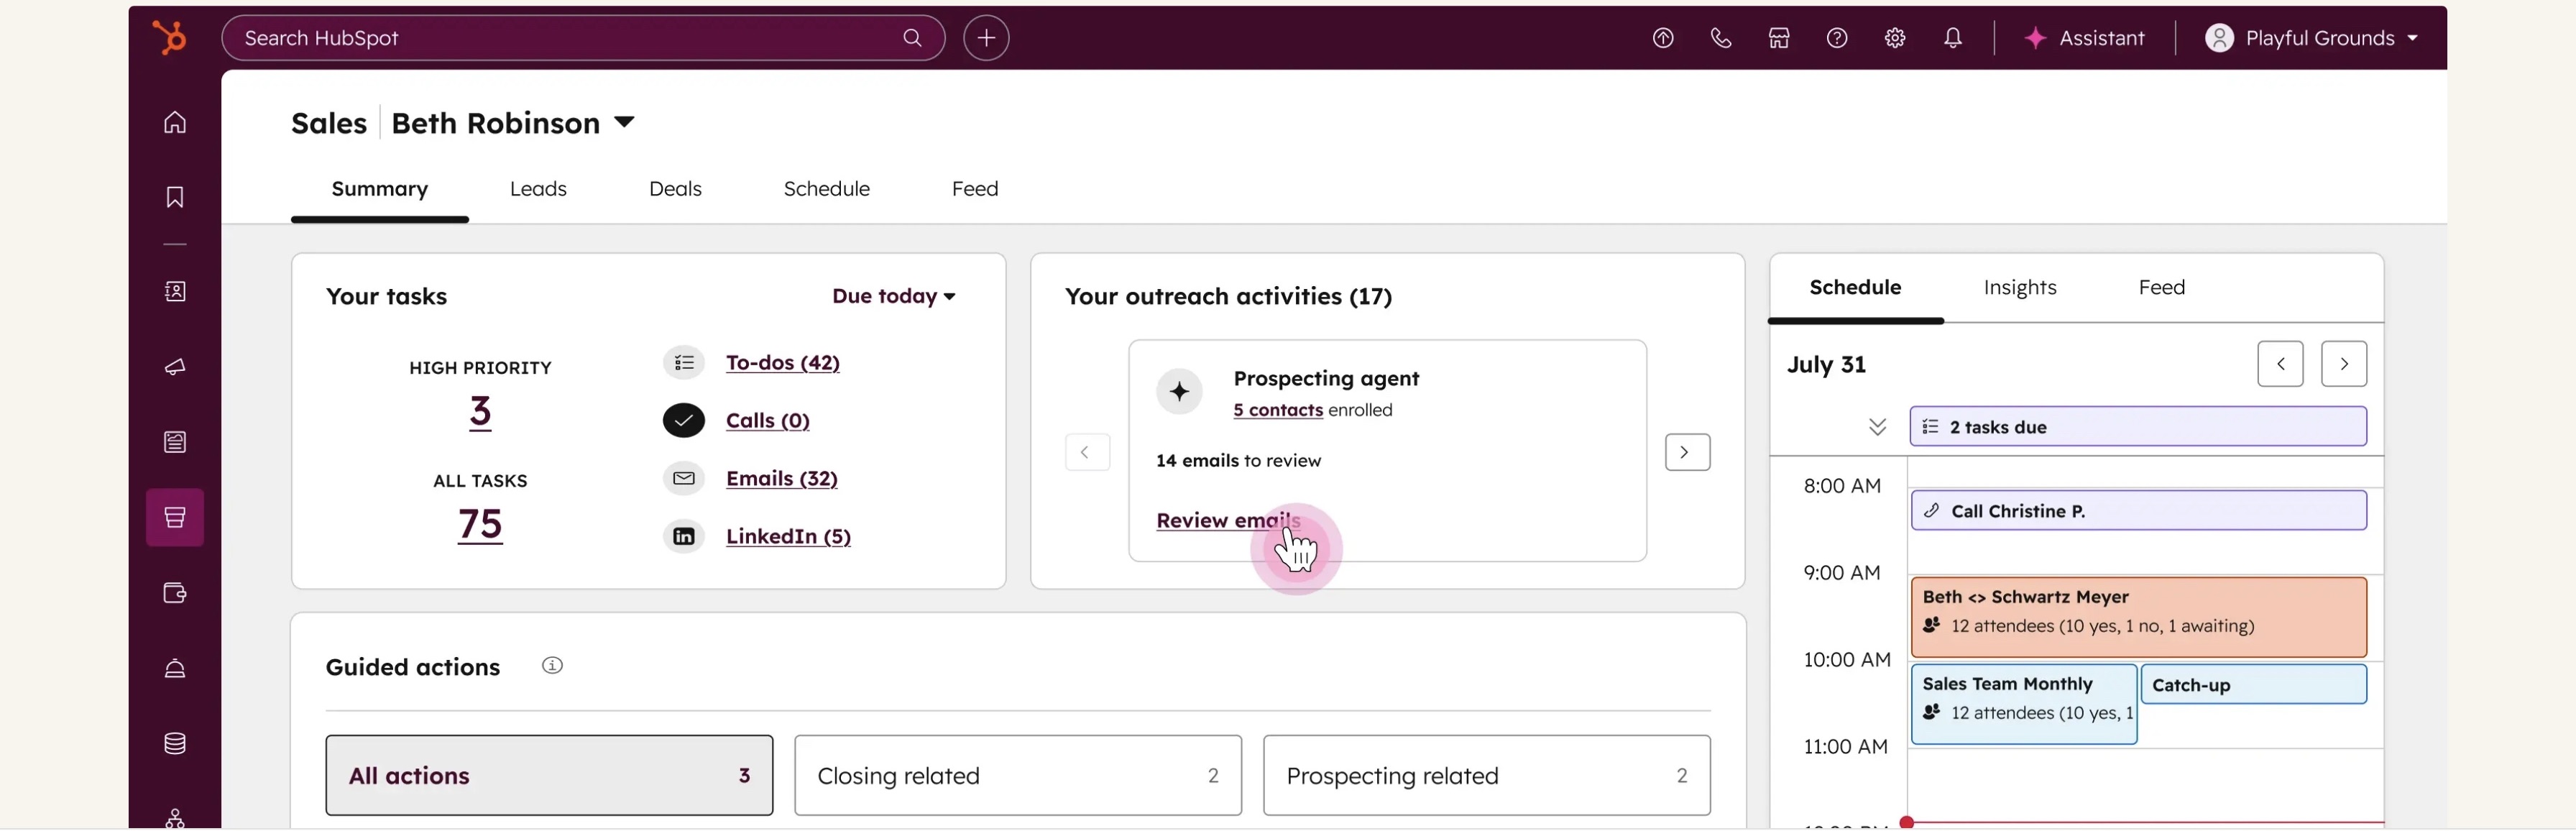Click the plus create button
The image size is (2576, 831).
tap(985, 38)
